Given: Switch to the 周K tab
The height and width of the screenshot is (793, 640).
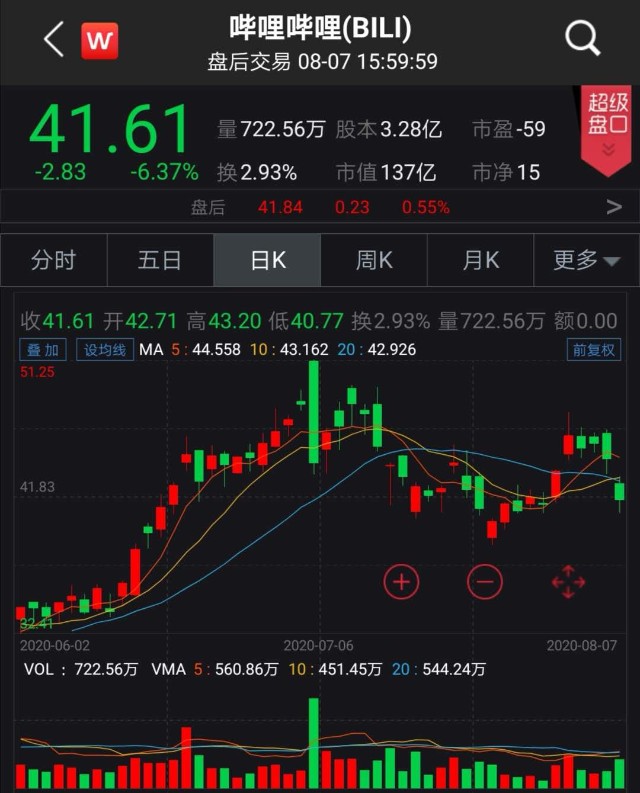Looking at the screenshot, I should coord(374,261).
